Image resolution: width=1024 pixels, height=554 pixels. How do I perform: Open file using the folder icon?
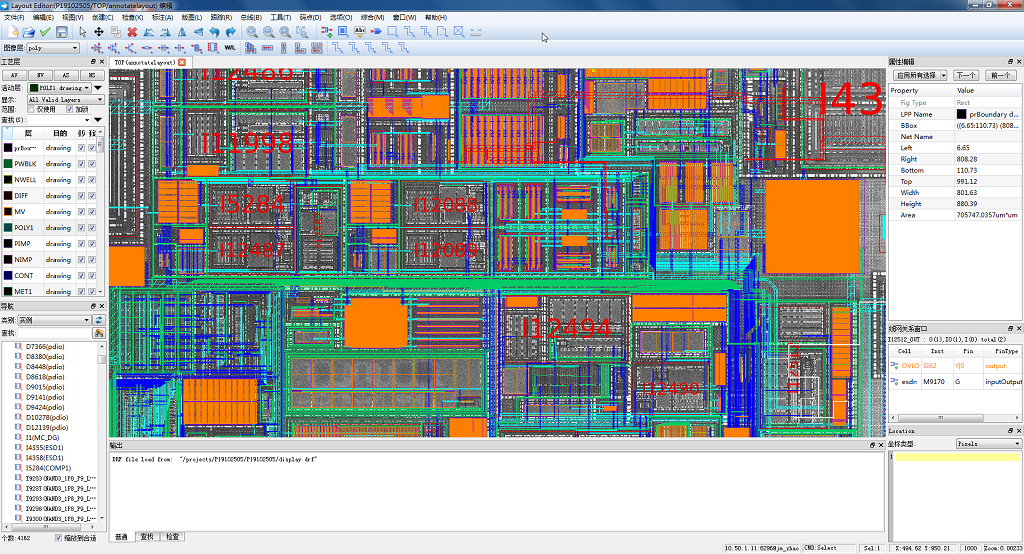pos(29,31)
